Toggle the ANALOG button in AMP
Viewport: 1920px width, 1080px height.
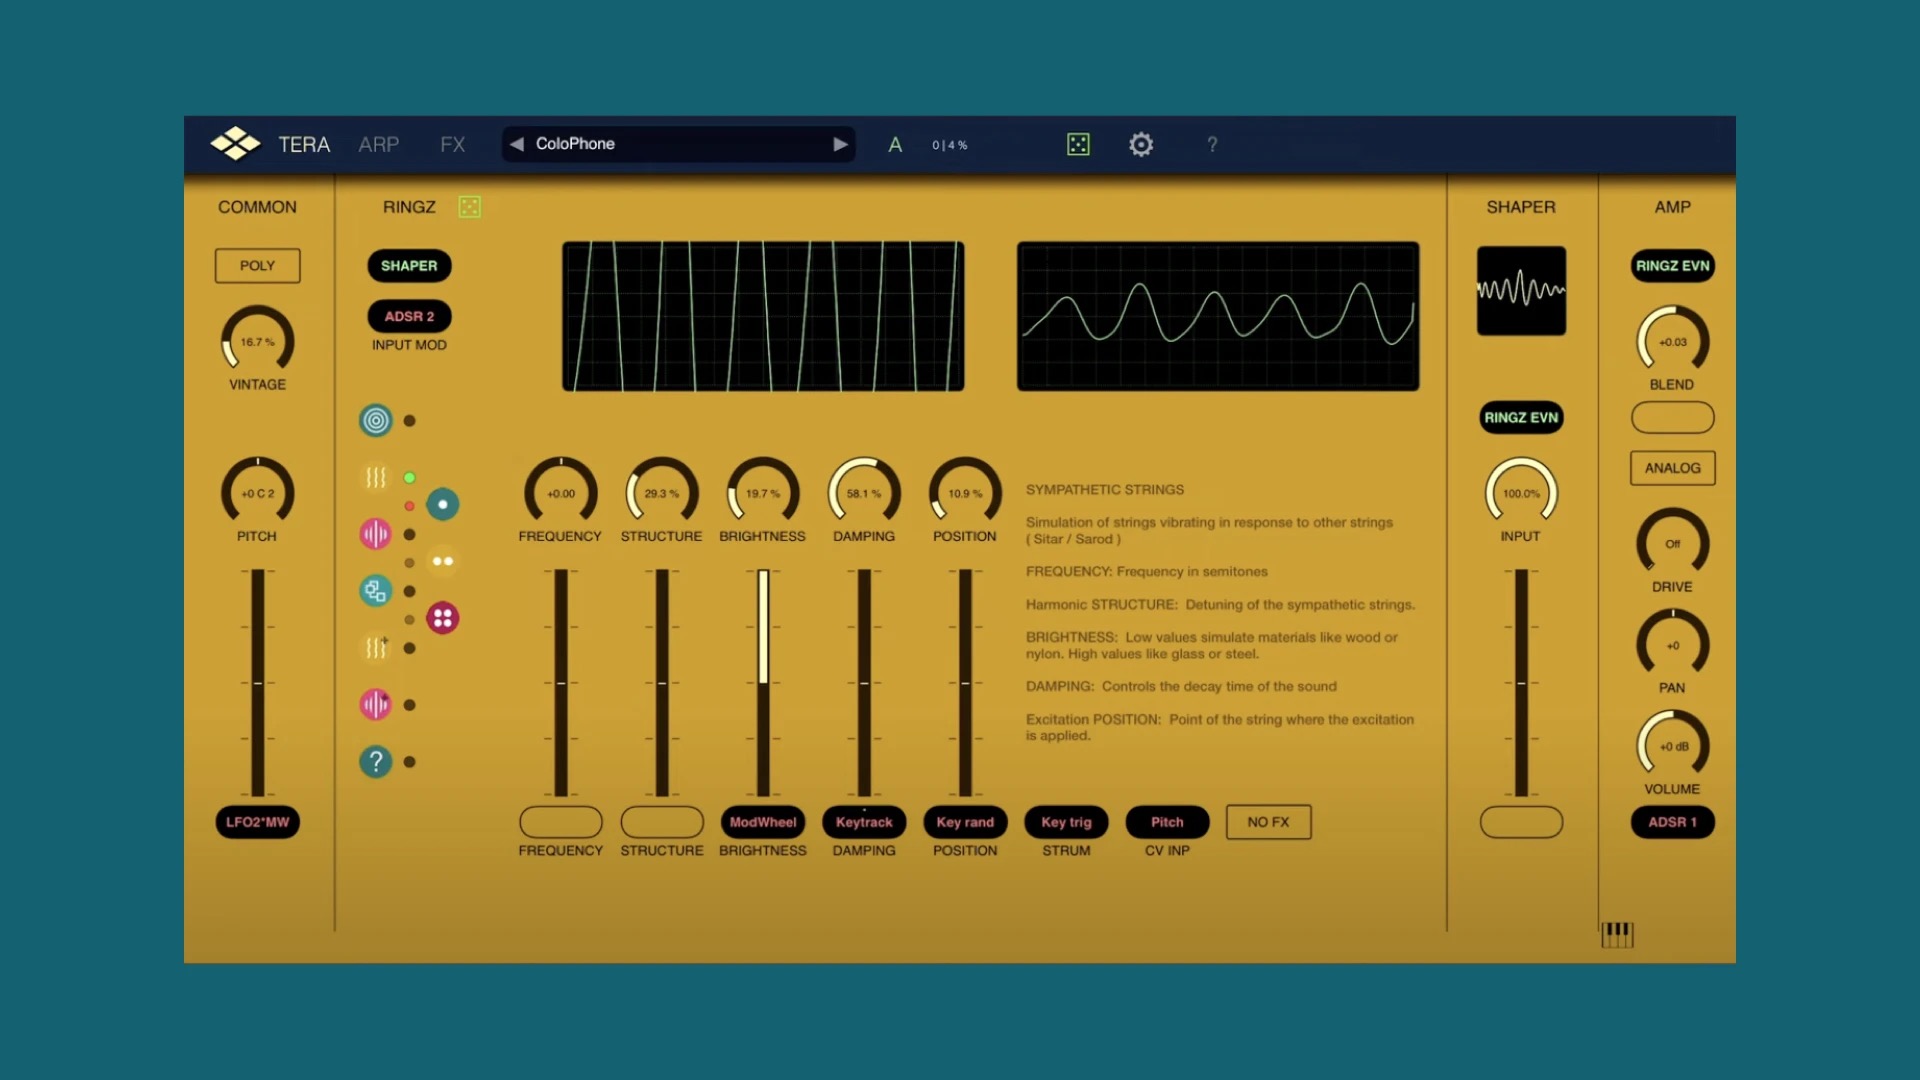(x=1672, y=468)
